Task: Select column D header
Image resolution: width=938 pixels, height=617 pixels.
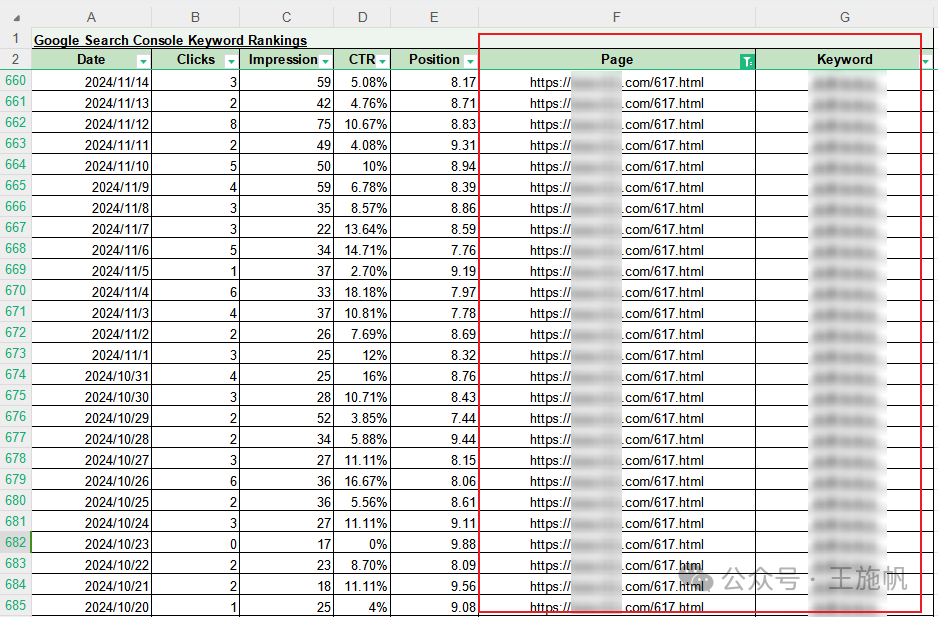Action: pos(363,17)
